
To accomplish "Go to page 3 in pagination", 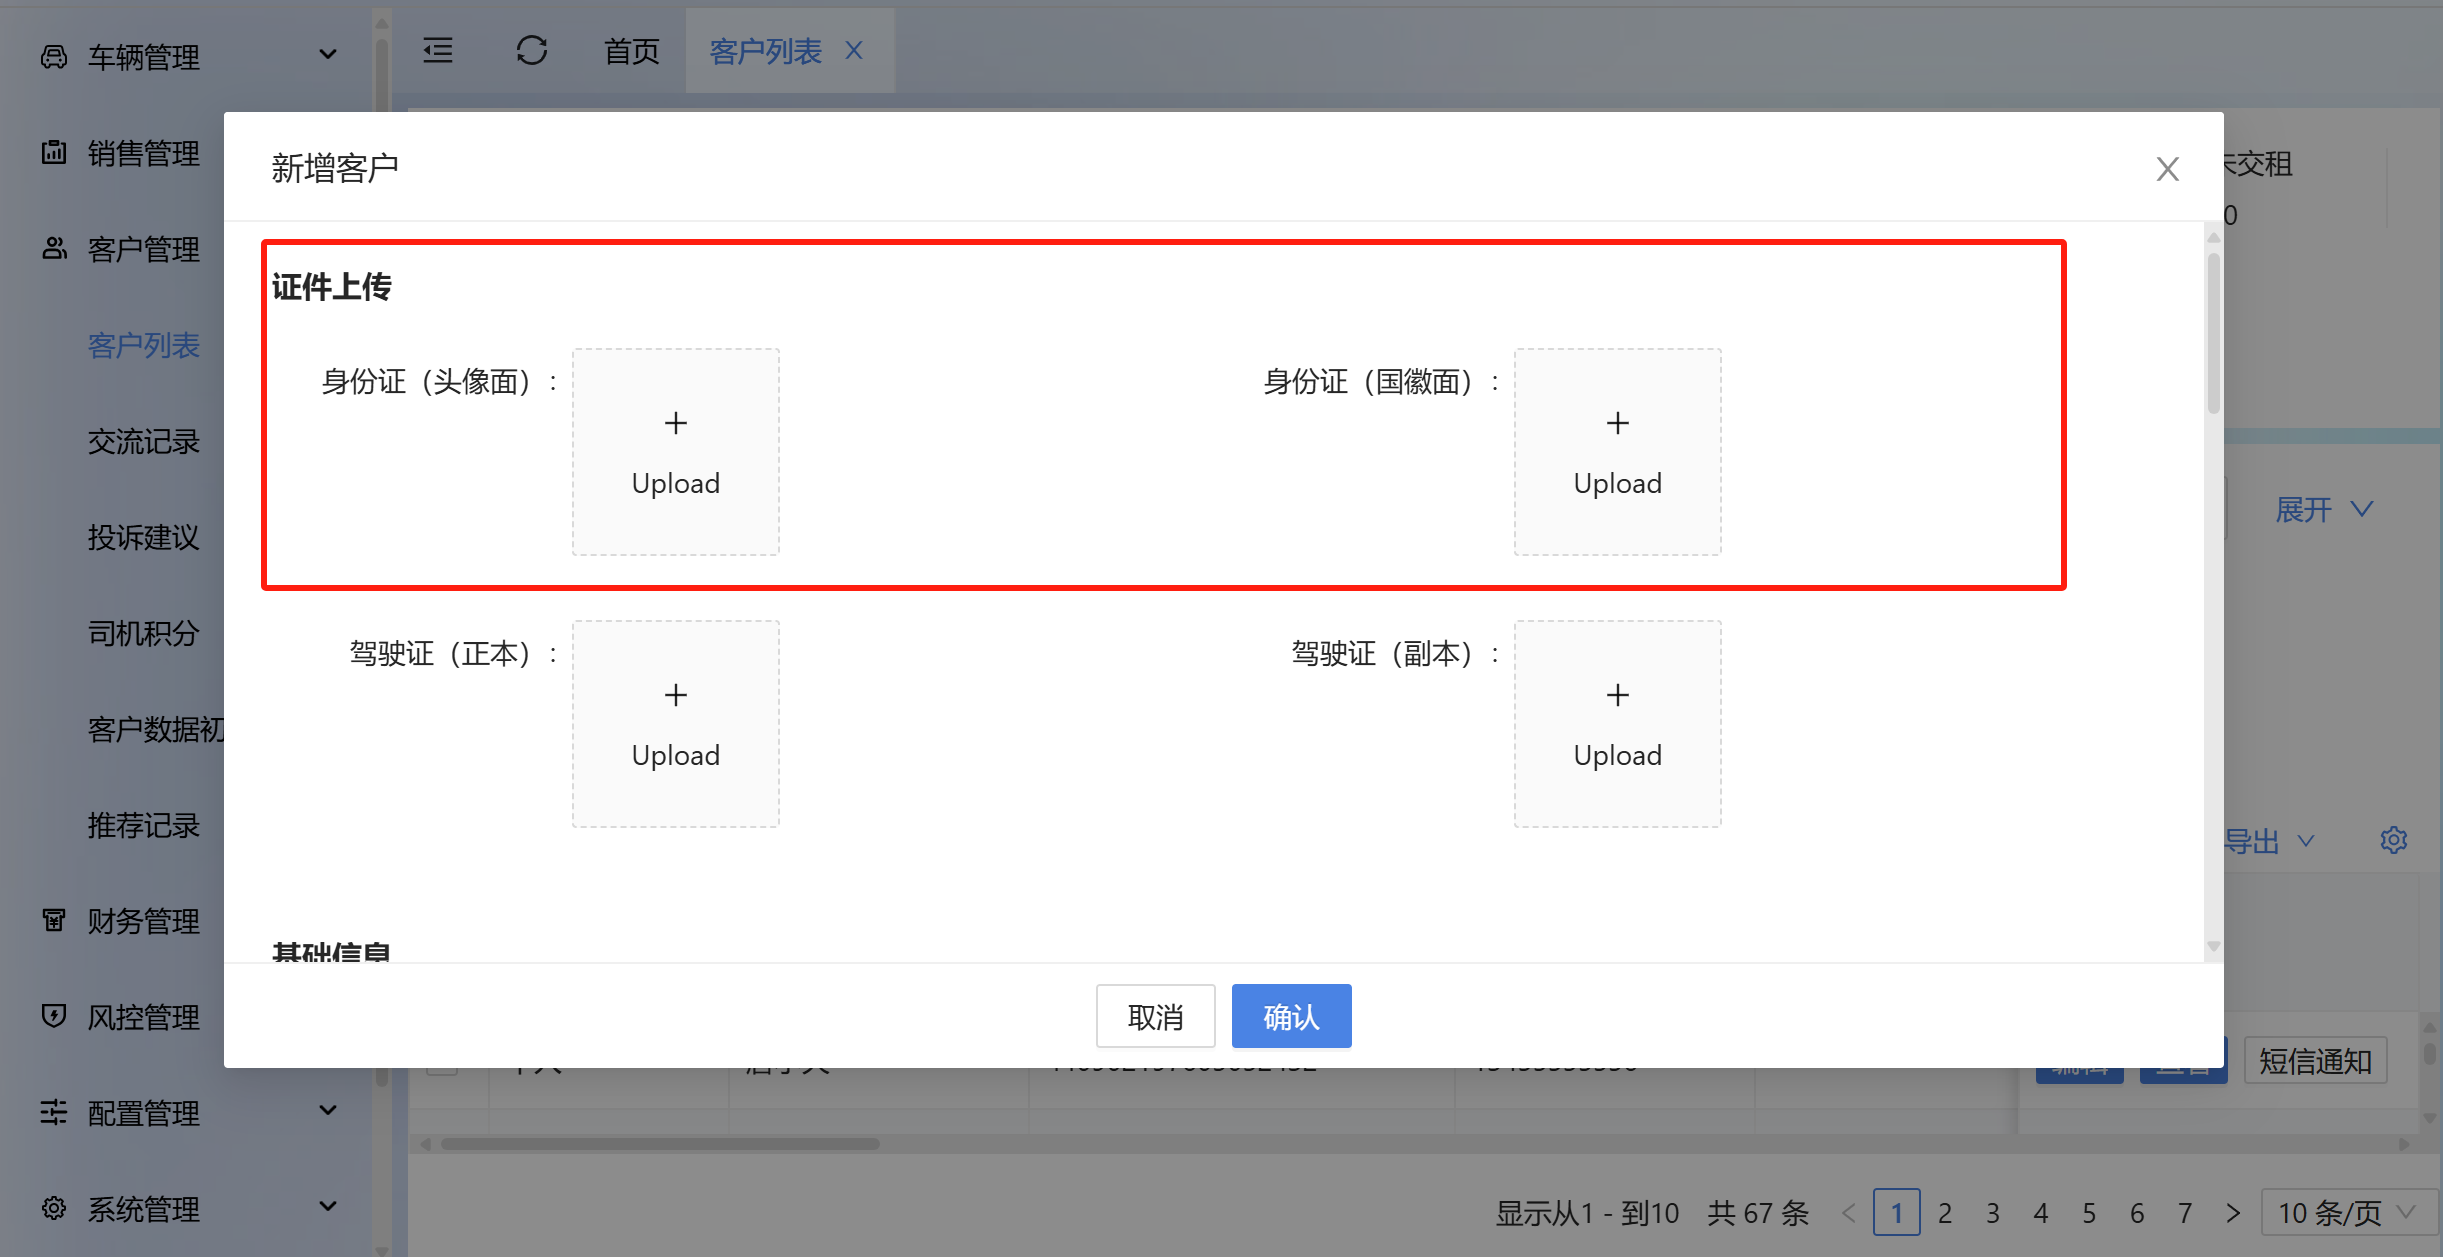I will pos(1993,1213).
